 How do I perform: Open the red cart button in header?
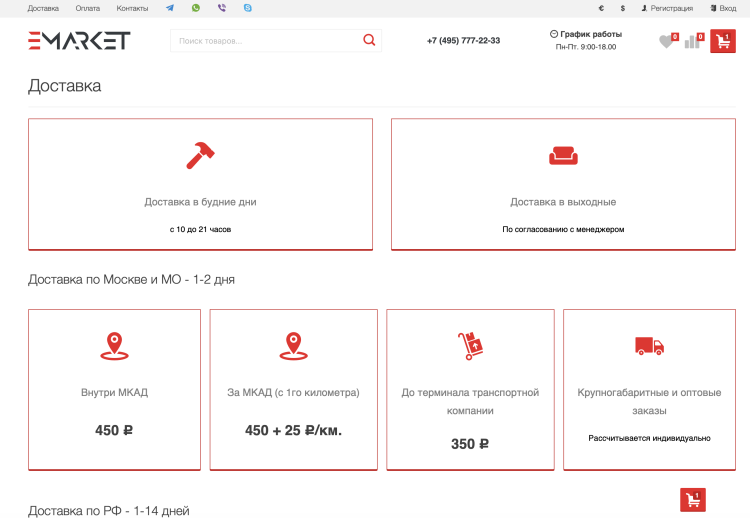pos(723,41)
